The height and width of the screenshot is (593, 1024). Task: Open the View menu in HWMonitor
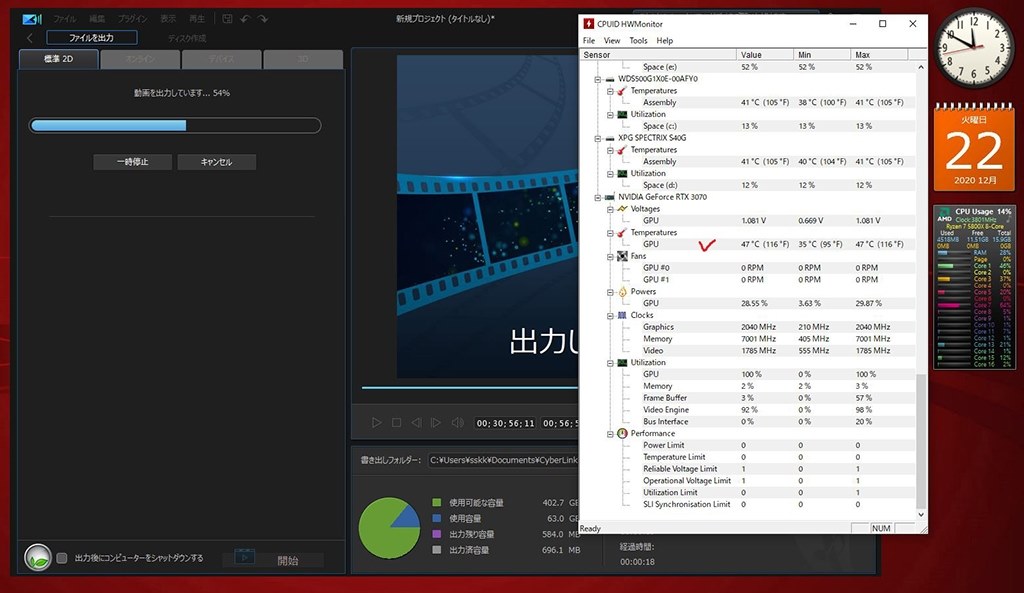[x=612, y=40]
